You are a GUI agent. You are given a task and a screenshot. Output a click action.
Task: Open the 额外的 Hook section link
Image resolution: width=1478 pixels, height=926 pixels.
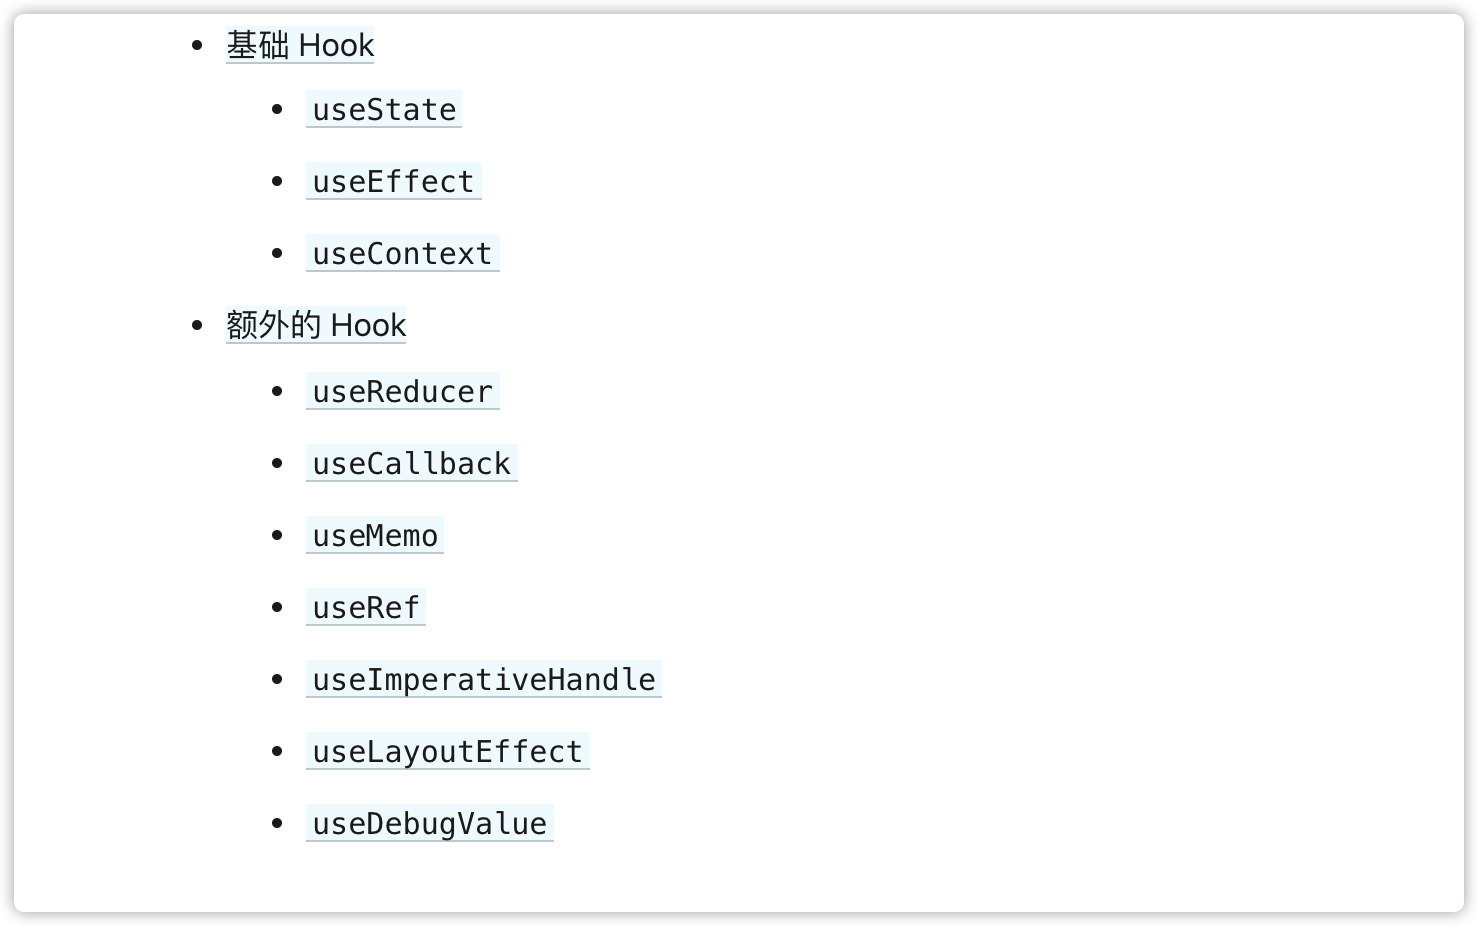tap(316, 325)
